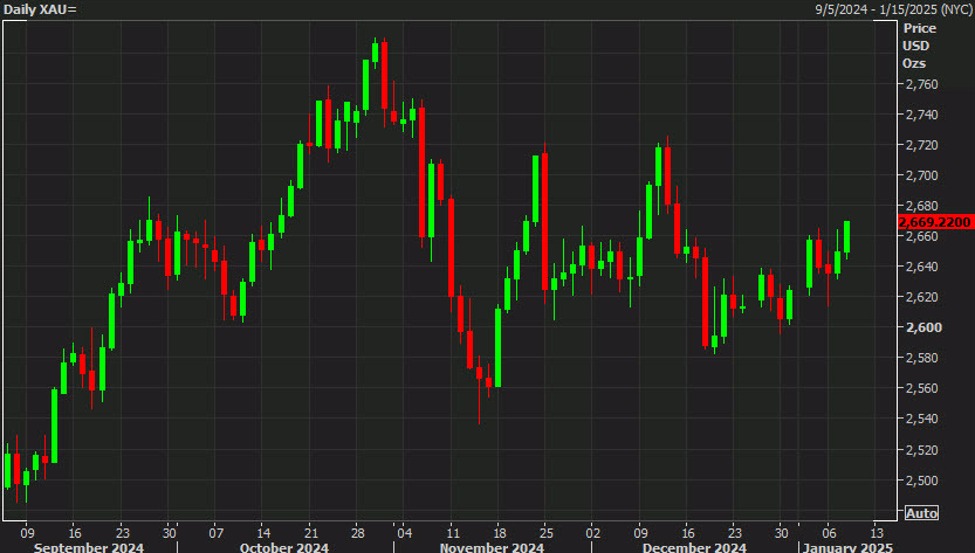Click the 2,540 price axis level

click(921, 419)
